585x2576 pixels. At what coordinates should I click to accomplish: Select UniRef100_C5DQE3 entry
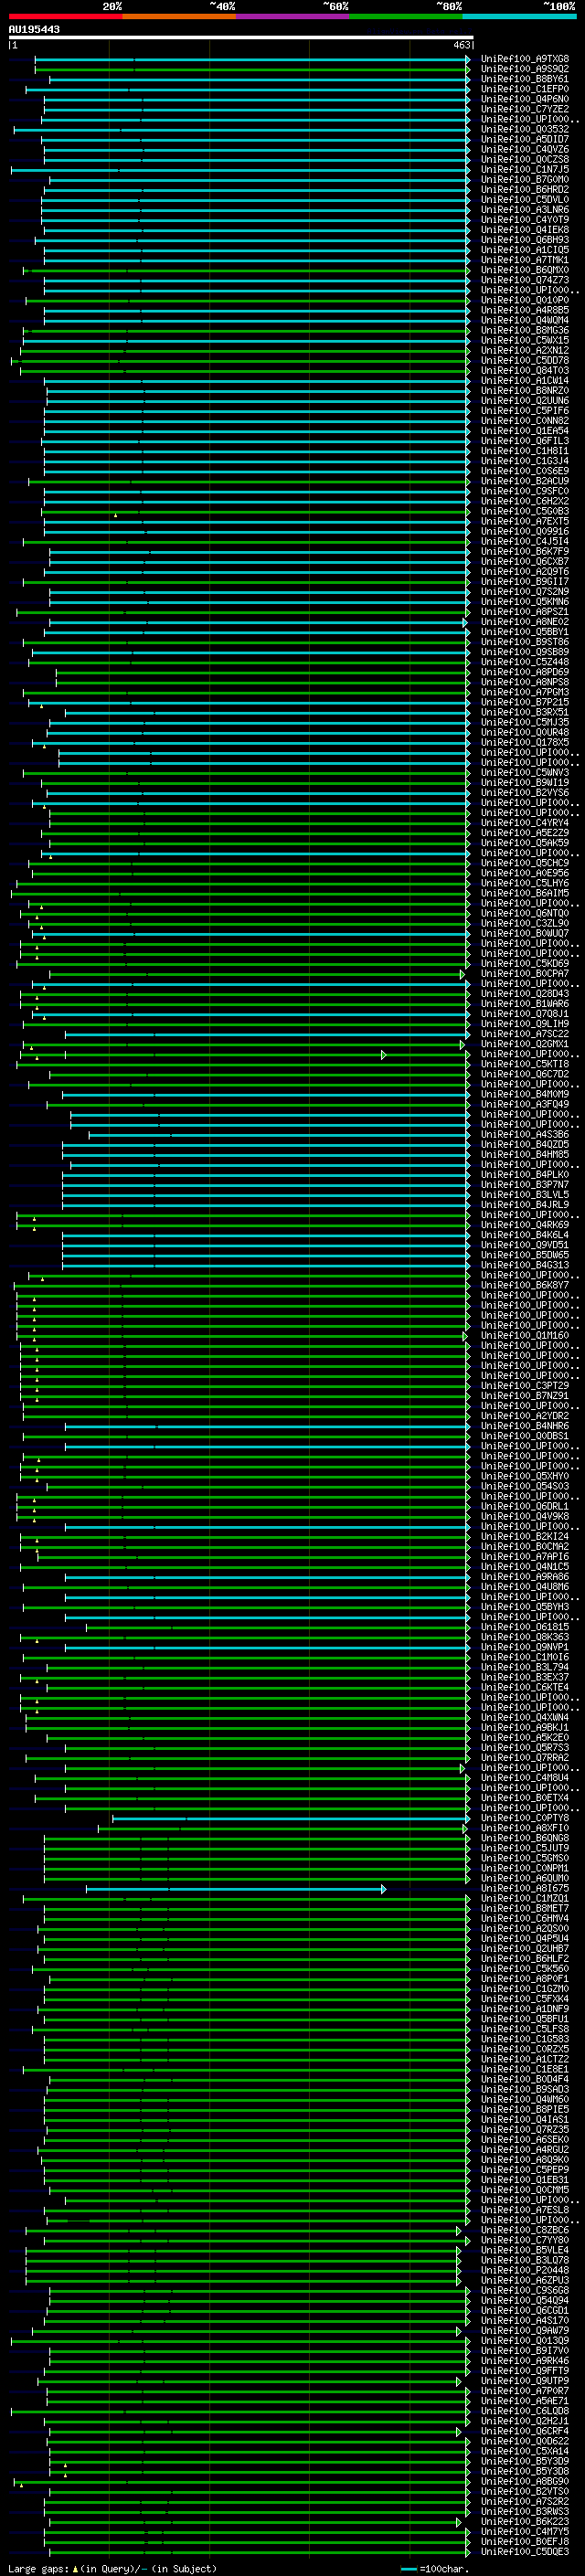pos(524,2551)
